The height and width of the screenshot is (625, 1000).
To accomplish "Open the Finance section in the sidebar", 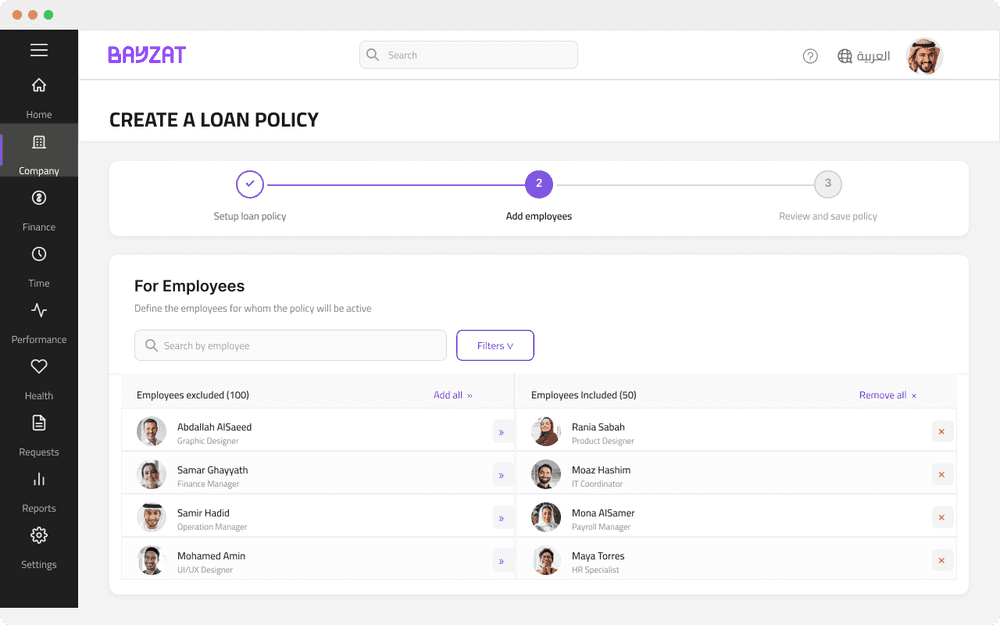I will pos(38,197).
